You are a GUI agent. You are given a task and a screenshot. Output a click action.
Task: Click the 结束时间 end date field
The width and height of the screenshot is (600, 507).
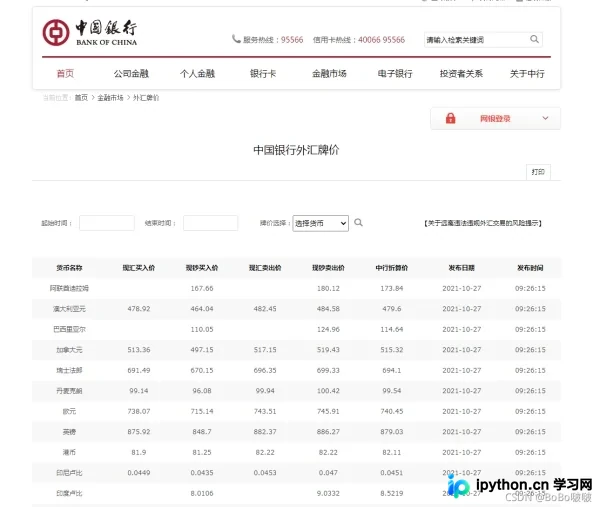(x=210, y=223)
